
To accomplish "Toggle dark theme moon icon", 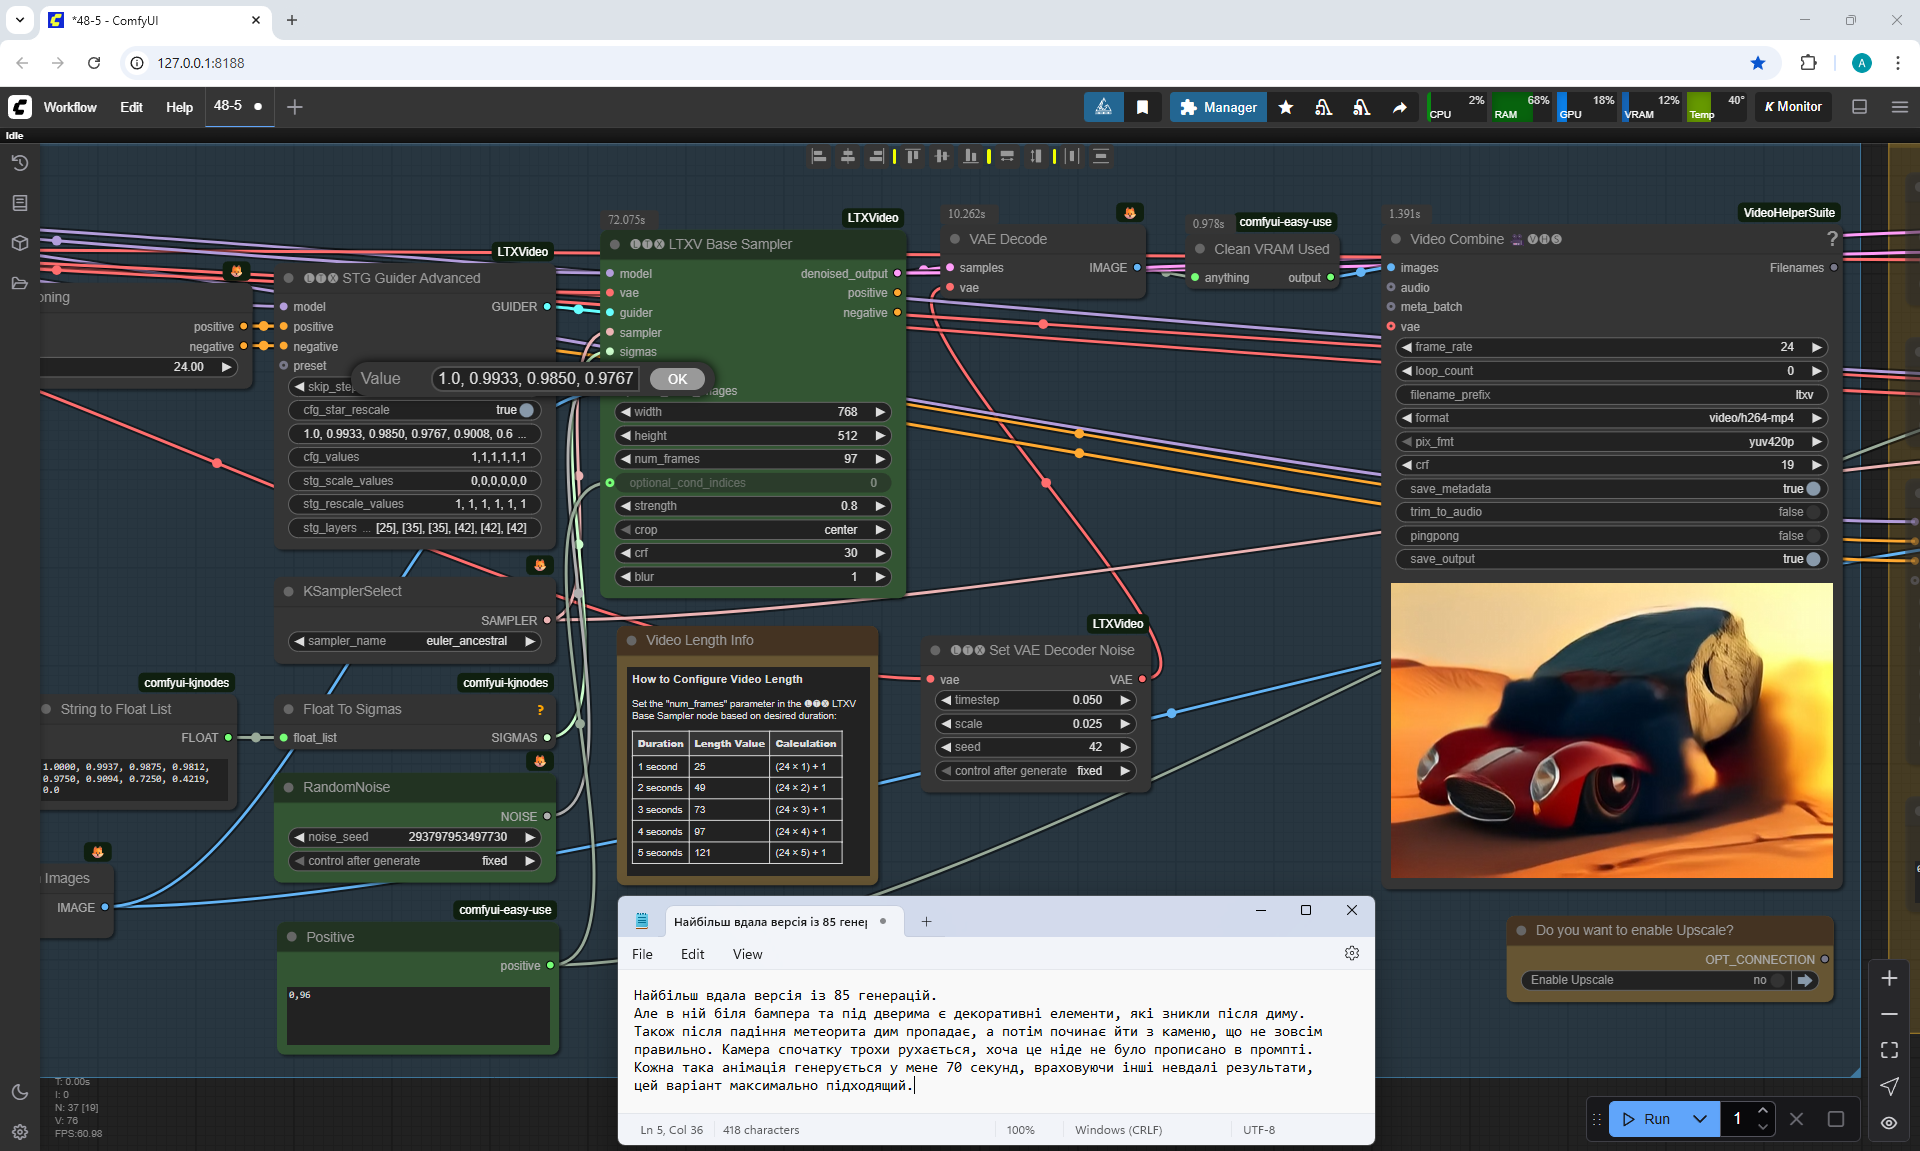I will [20, 1092].
